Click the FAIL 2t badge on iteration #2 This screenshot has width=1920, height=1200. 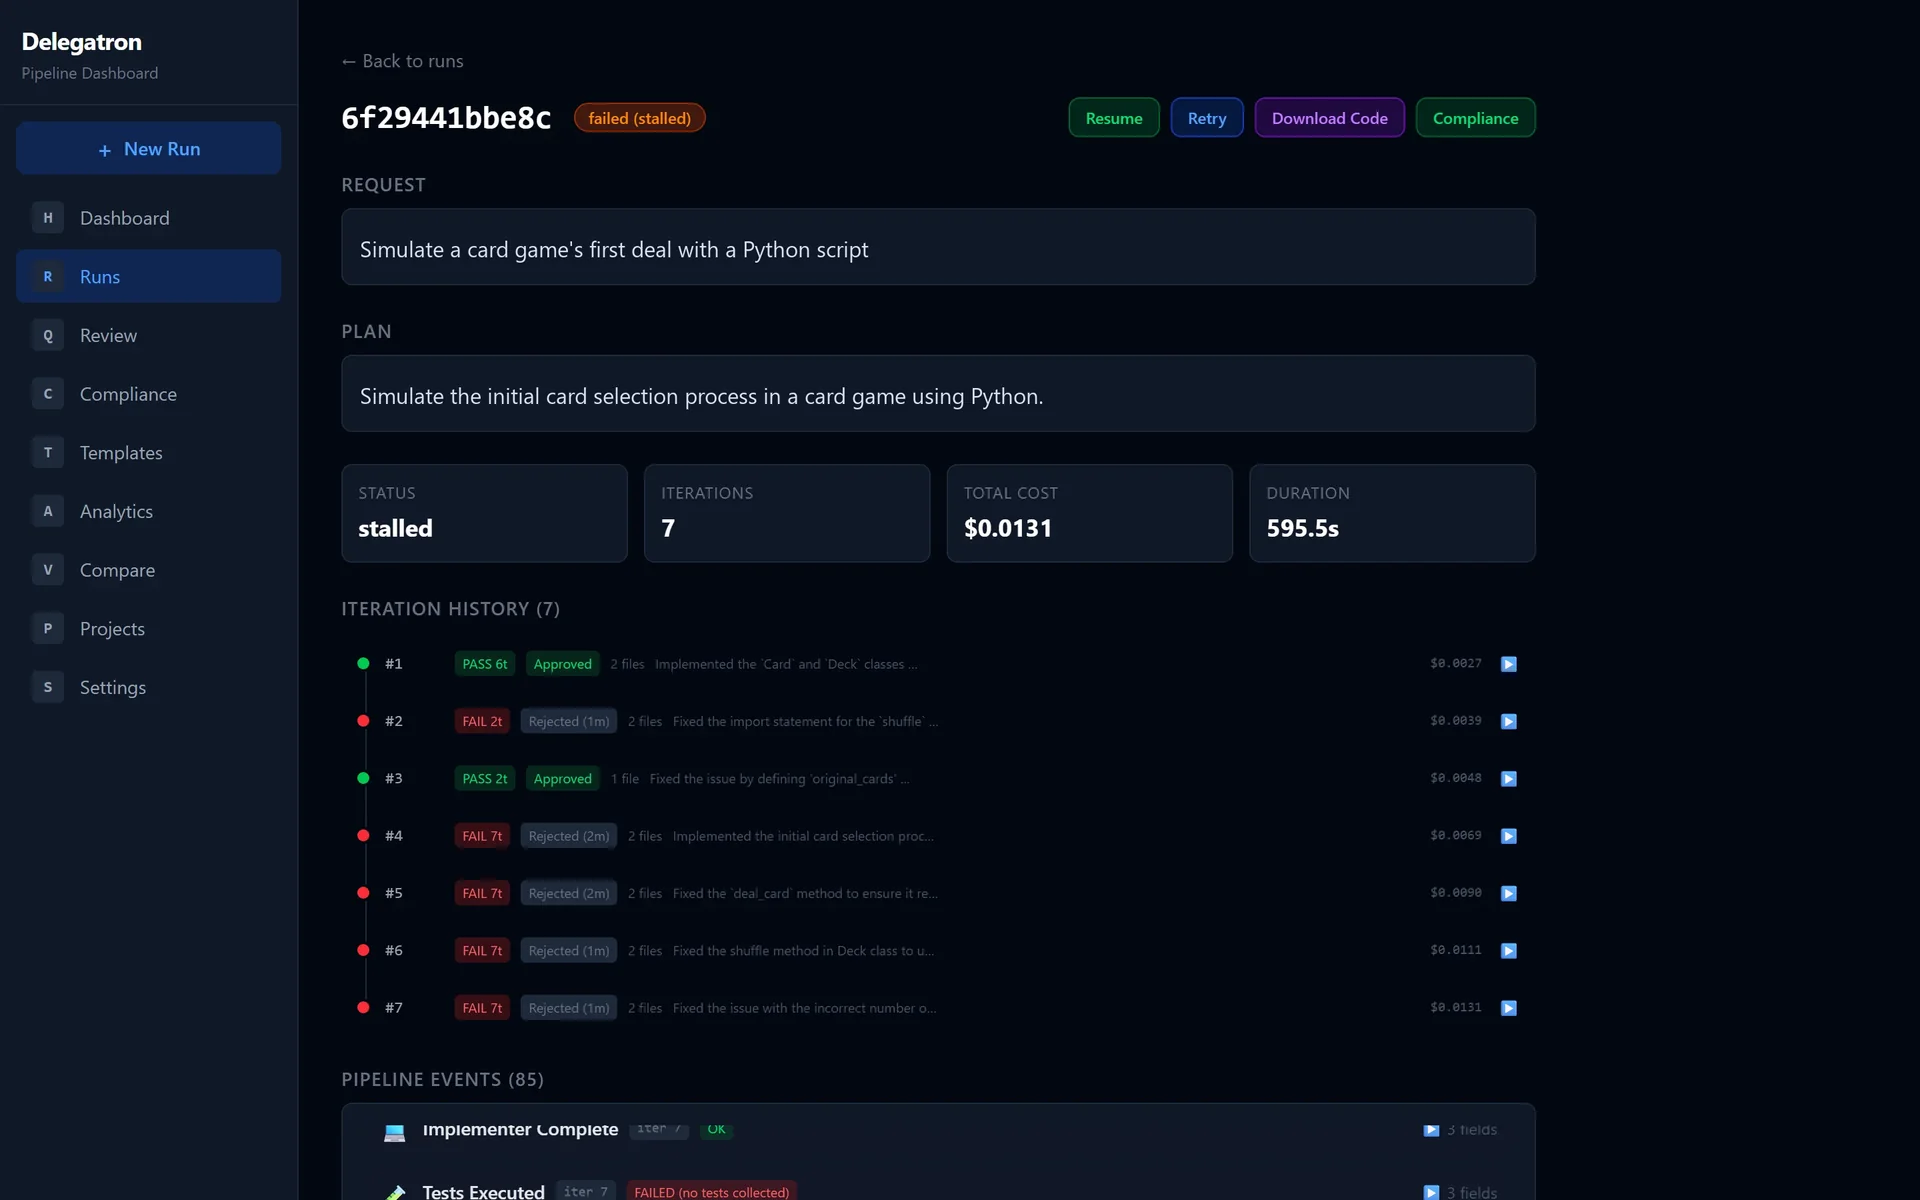(482, 721)
